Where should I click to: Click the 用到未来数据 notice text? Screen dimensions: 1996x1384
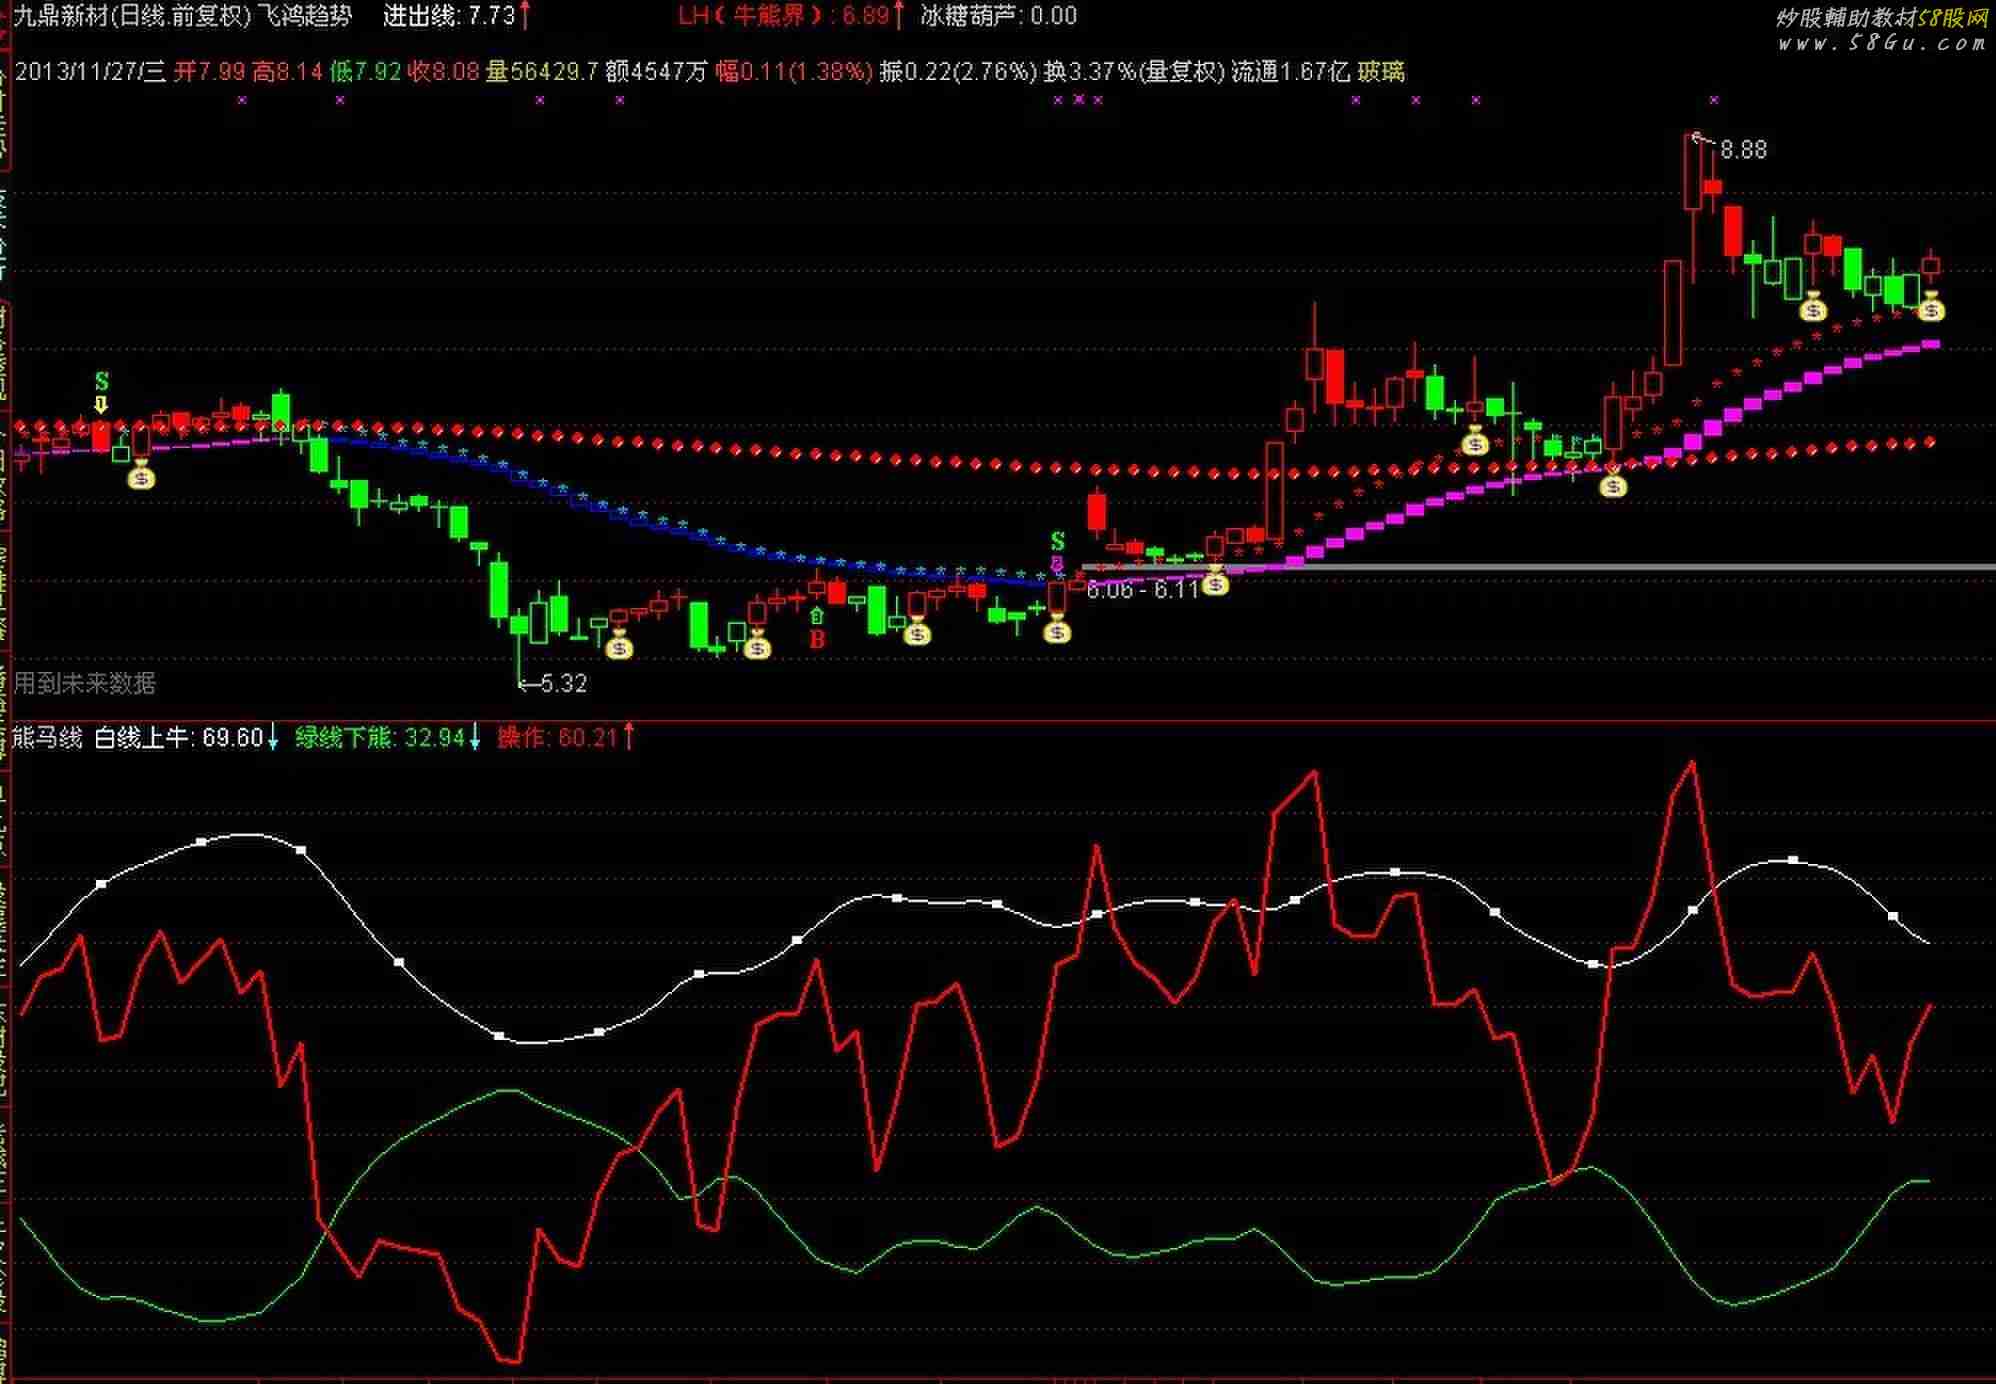click(85, 683)
